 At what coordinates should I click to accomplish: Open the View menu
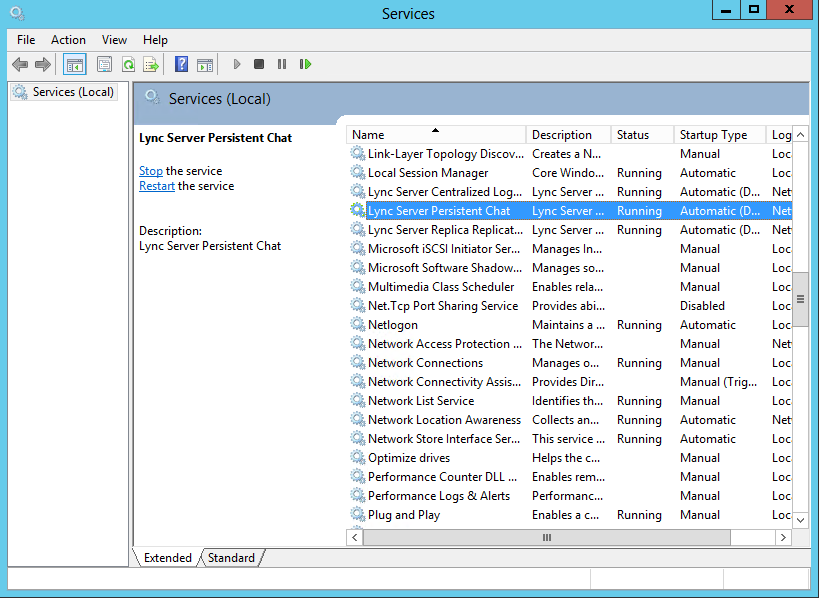point(114,40)
